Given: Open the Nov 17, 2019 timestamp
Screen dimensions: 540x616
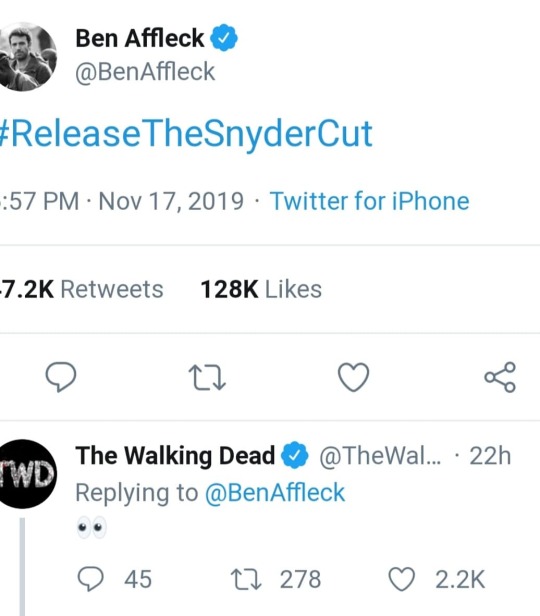Looking at the screenshot, I should point(171,202).
